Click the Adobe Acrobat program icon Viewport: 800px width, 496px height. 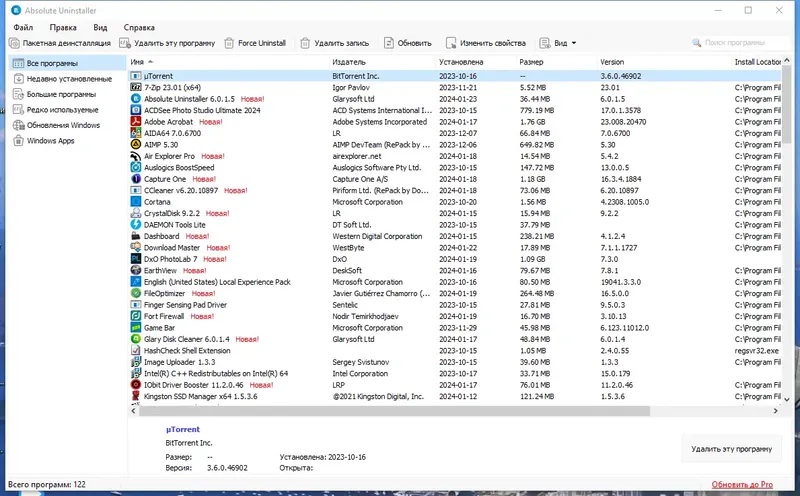click(136, 121)
